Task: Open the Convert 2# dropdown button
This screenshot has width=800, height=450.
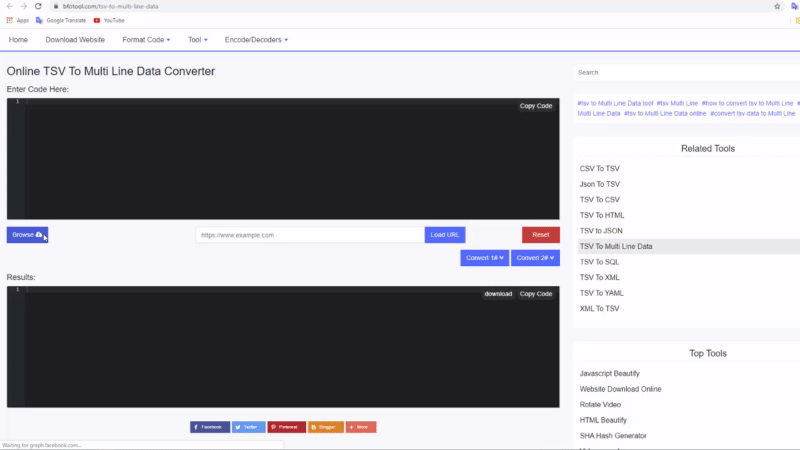Action: click(537, 258)
